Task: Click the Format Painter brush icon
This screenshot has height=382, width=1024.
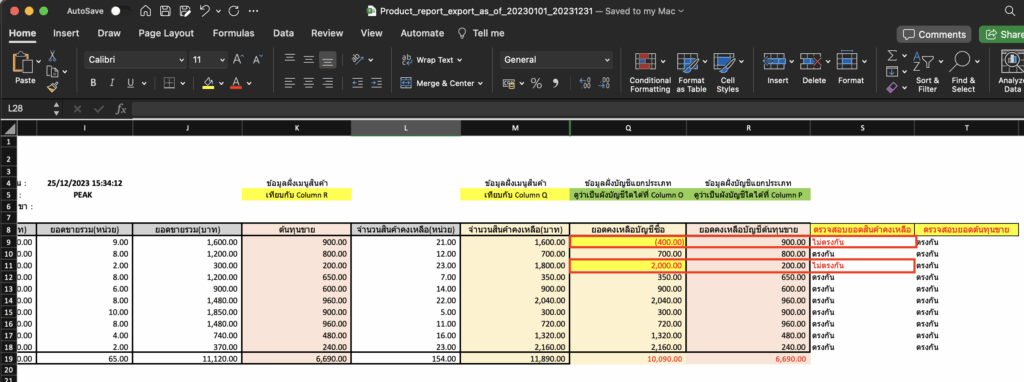Action: [x=52, y=87]
